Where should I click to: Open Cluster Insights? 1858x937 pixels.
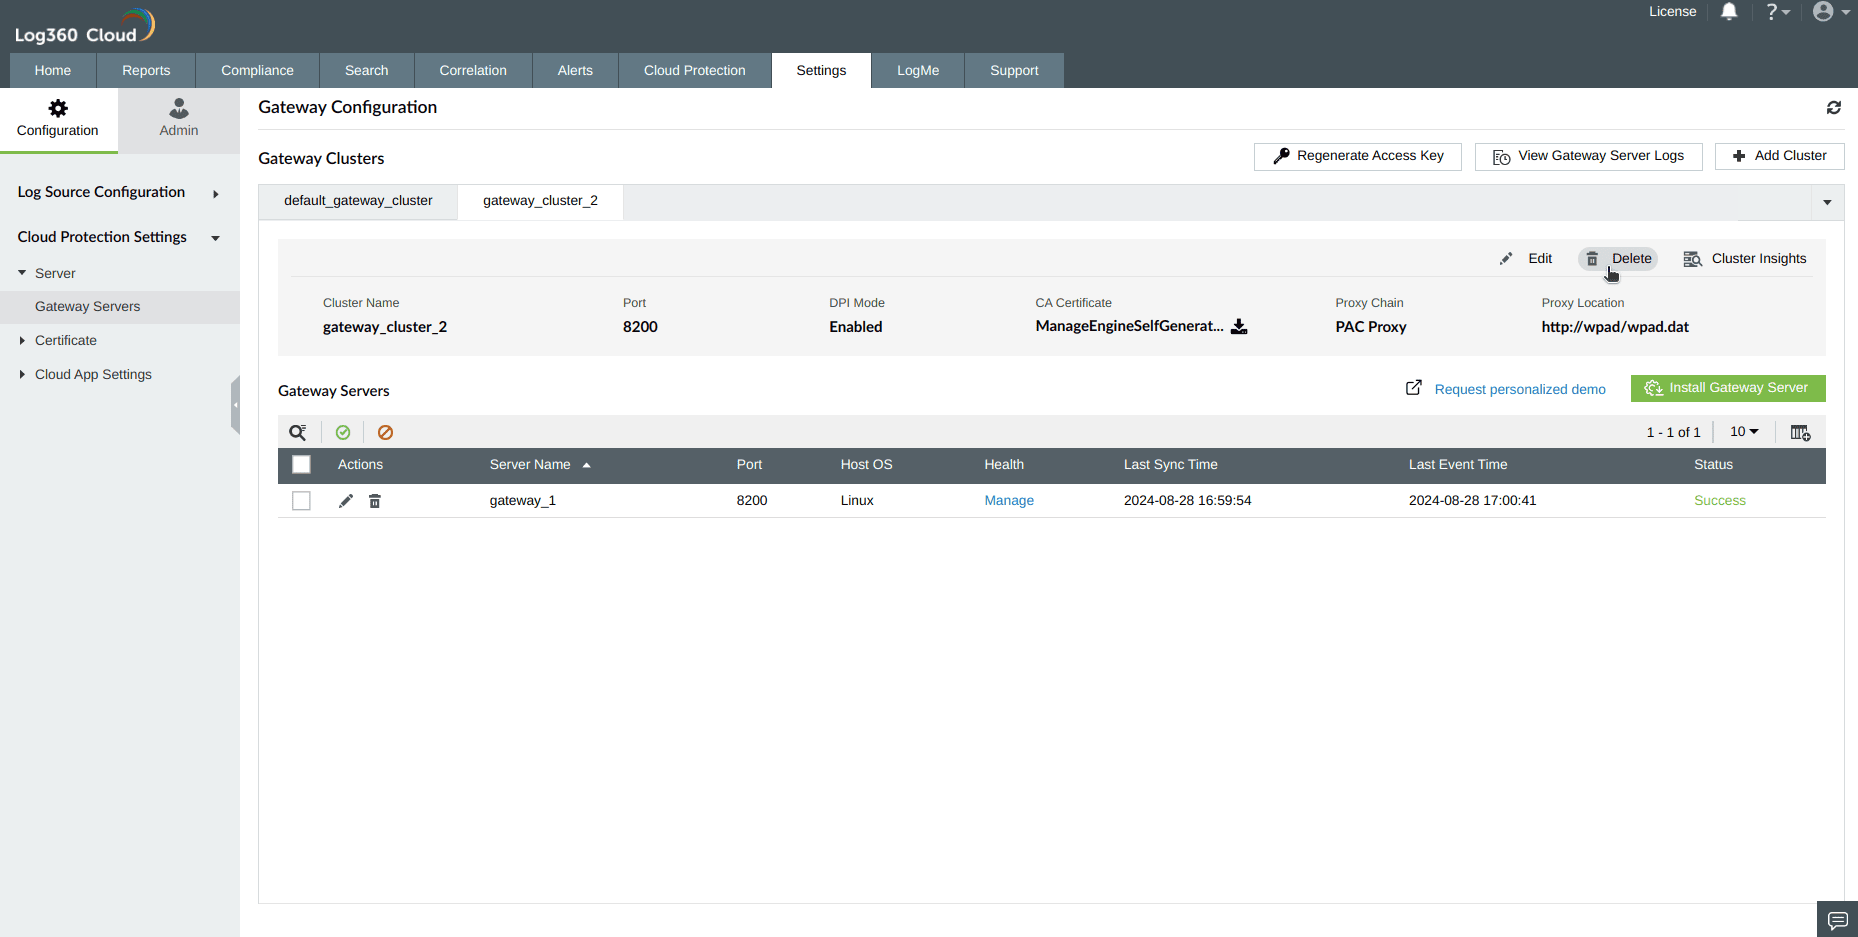[1745, 259]
